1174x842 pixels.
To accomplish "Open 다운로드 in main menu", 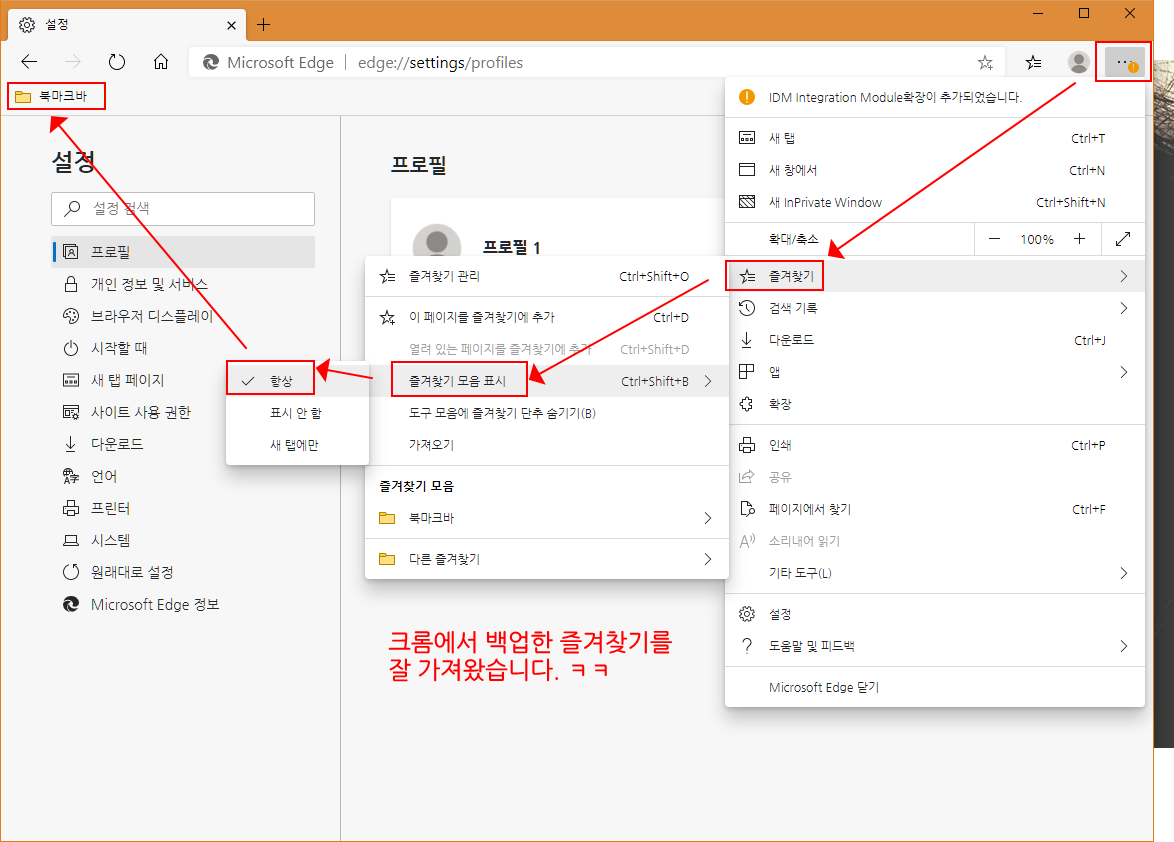I will [x=934, y=341].
